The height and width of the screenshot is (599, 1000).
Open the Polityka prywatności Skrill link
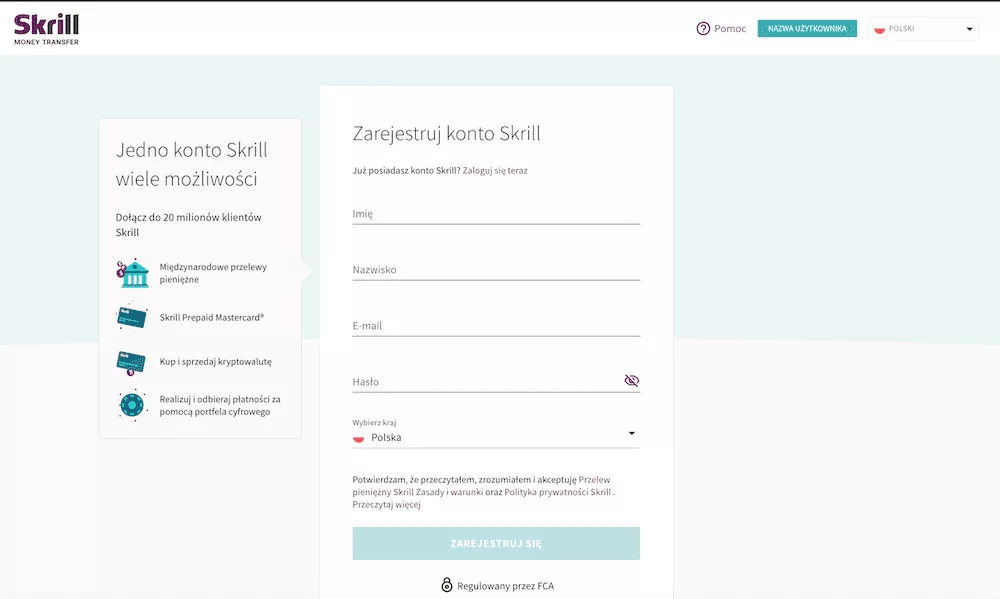click(558, 492)
